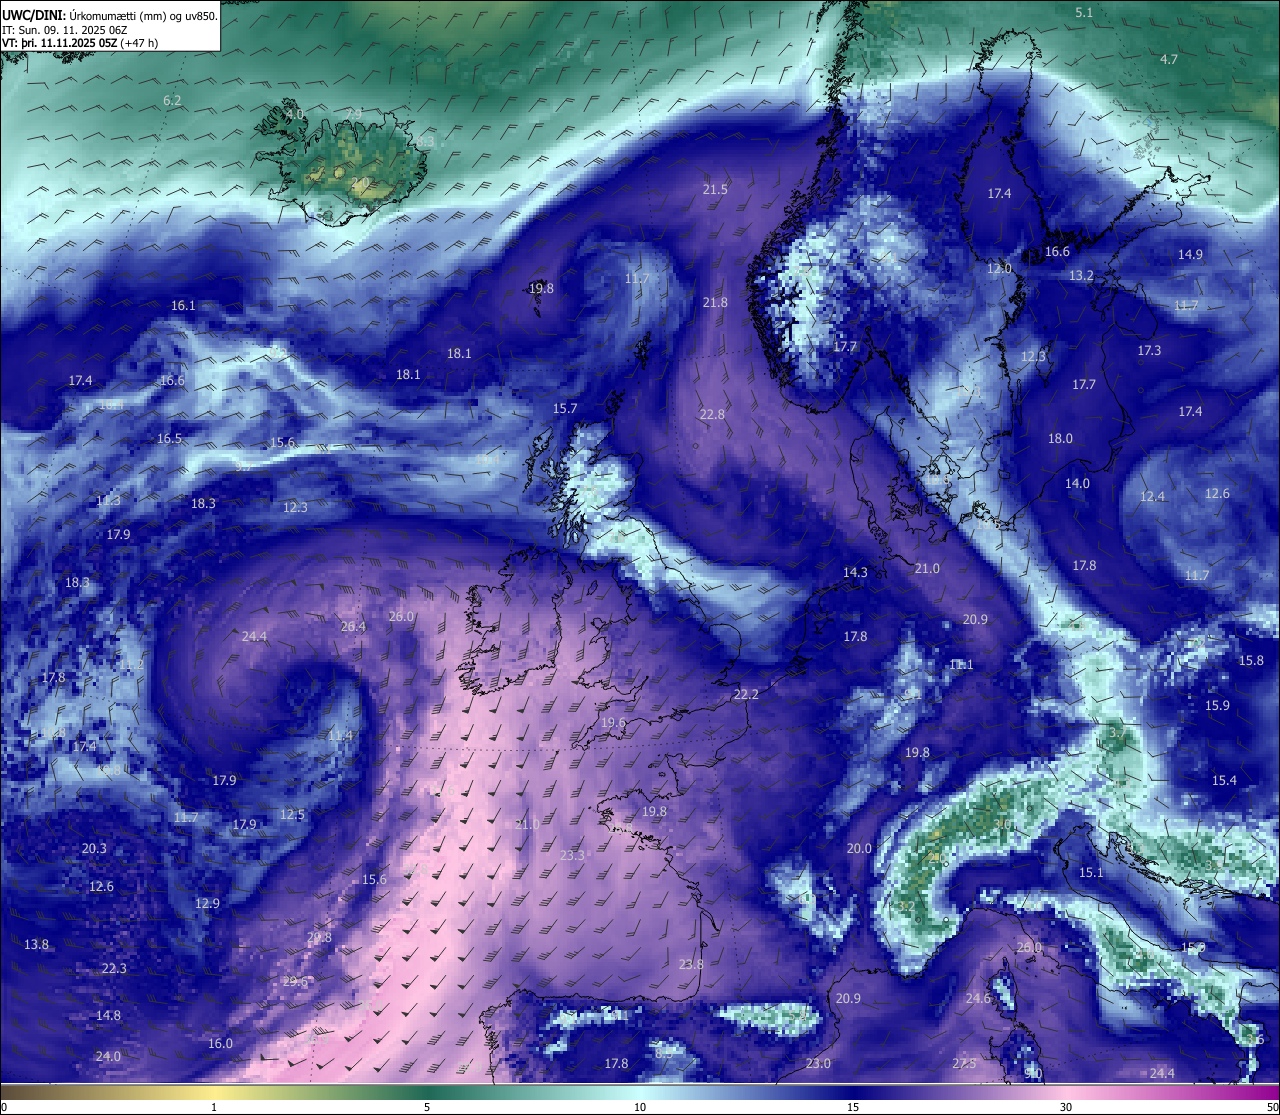Click the 29.6 value label

coord(295,981)
